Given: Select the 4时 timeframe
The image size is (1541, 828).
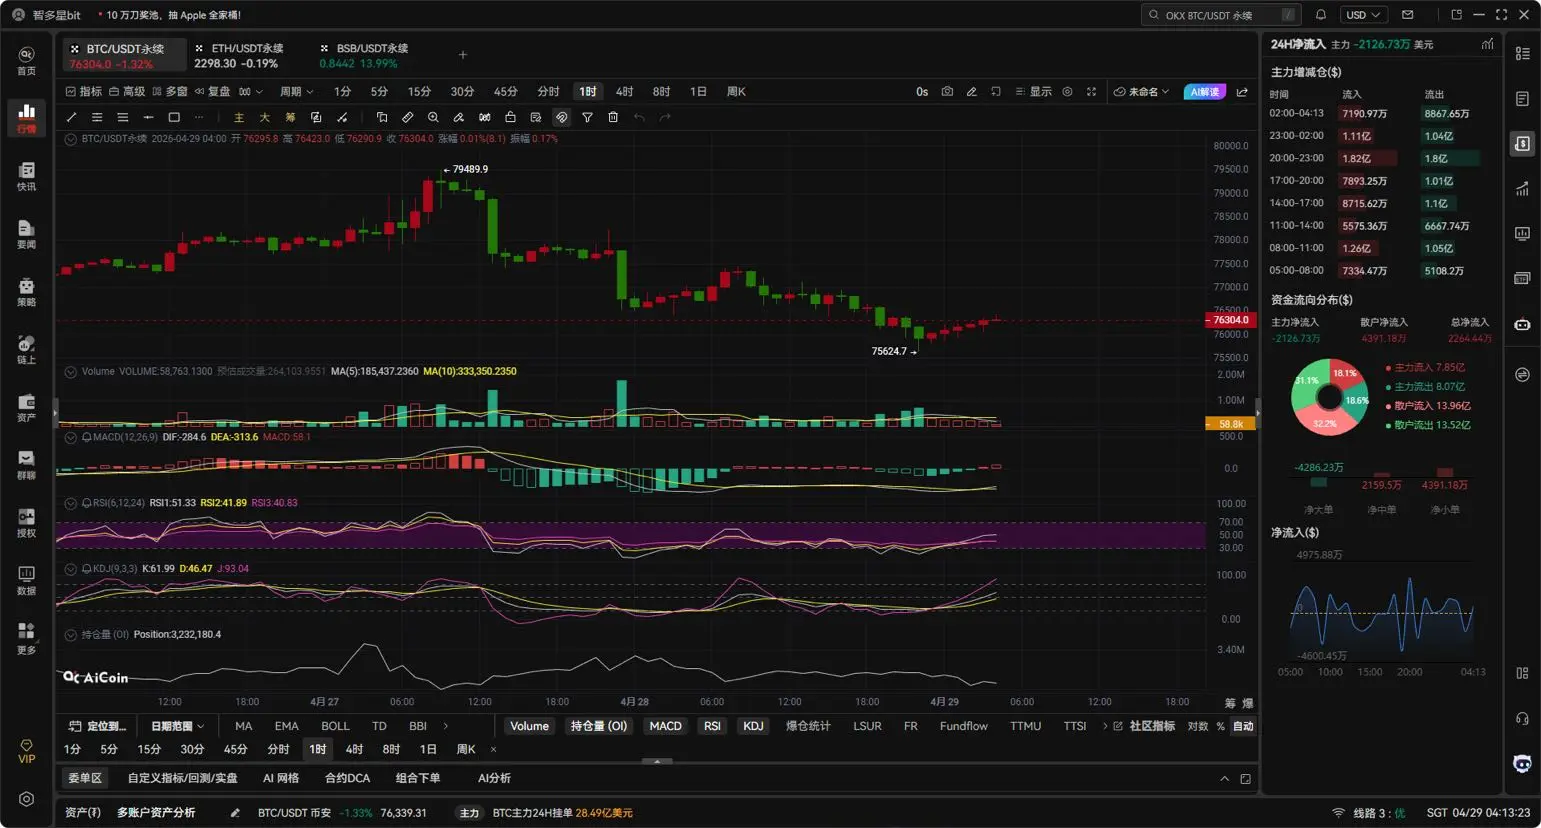Looking at the screenshot, I should [x=624, y=92].
